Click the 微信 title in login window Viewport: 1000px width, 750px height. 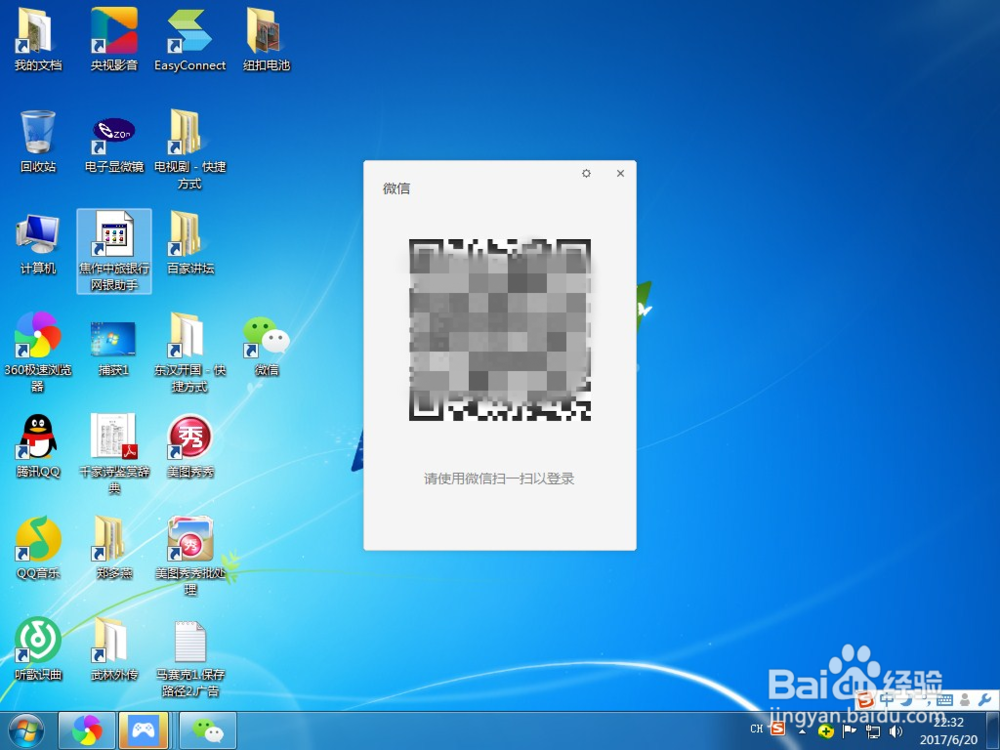coord(396,188)
